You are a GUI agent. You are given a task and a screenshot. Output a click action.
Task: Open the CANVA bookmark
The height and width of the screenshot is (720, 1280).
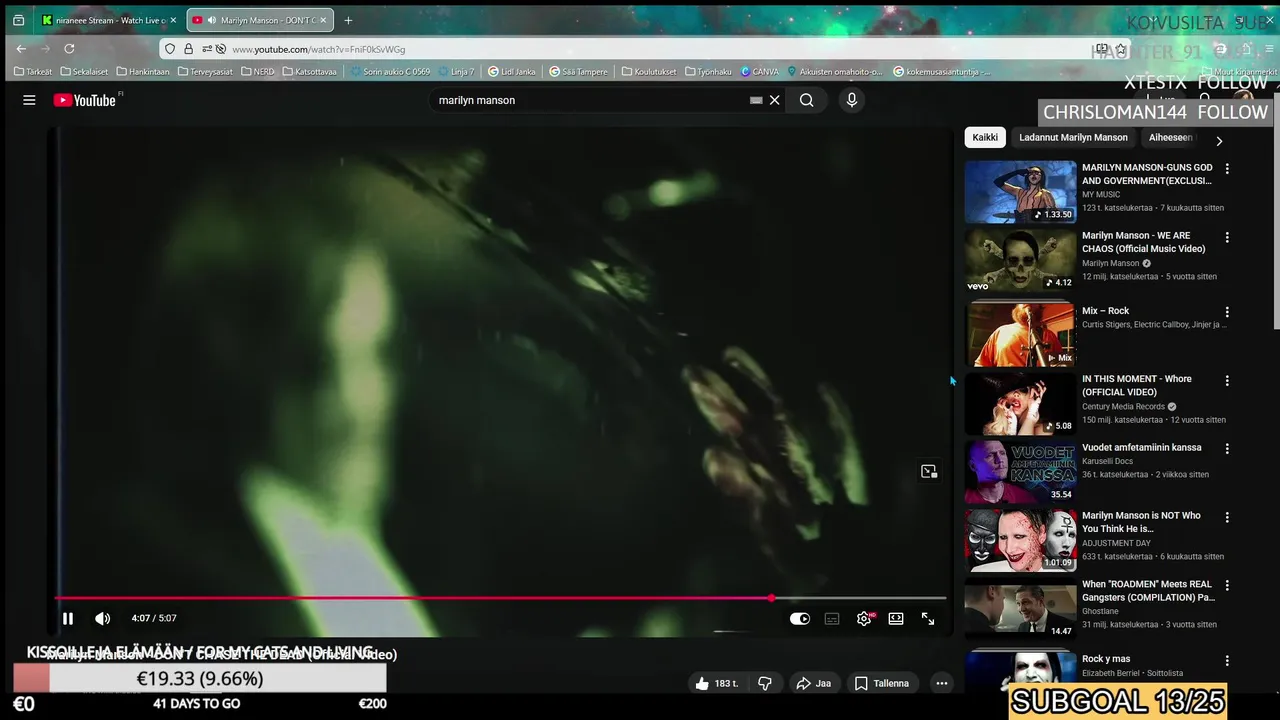coord(760,72)
